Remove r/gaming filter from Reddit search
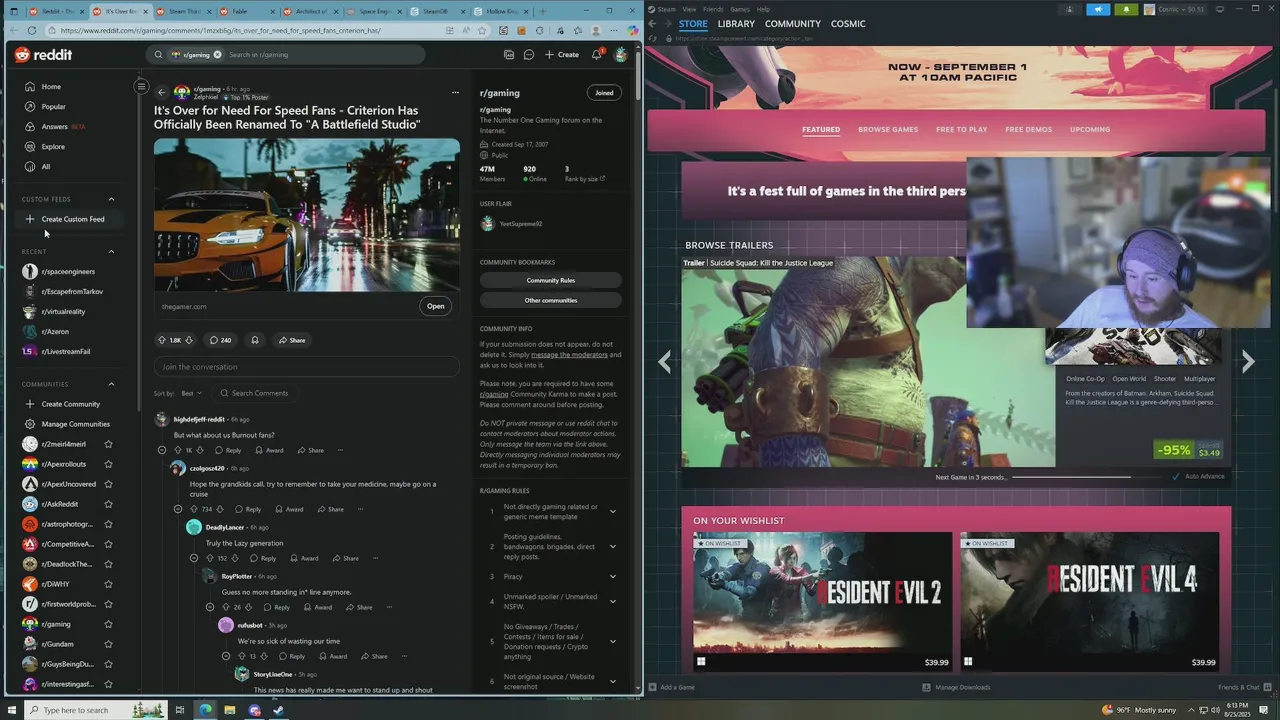Screen dimensions: 1280x720 coord(217,55)
